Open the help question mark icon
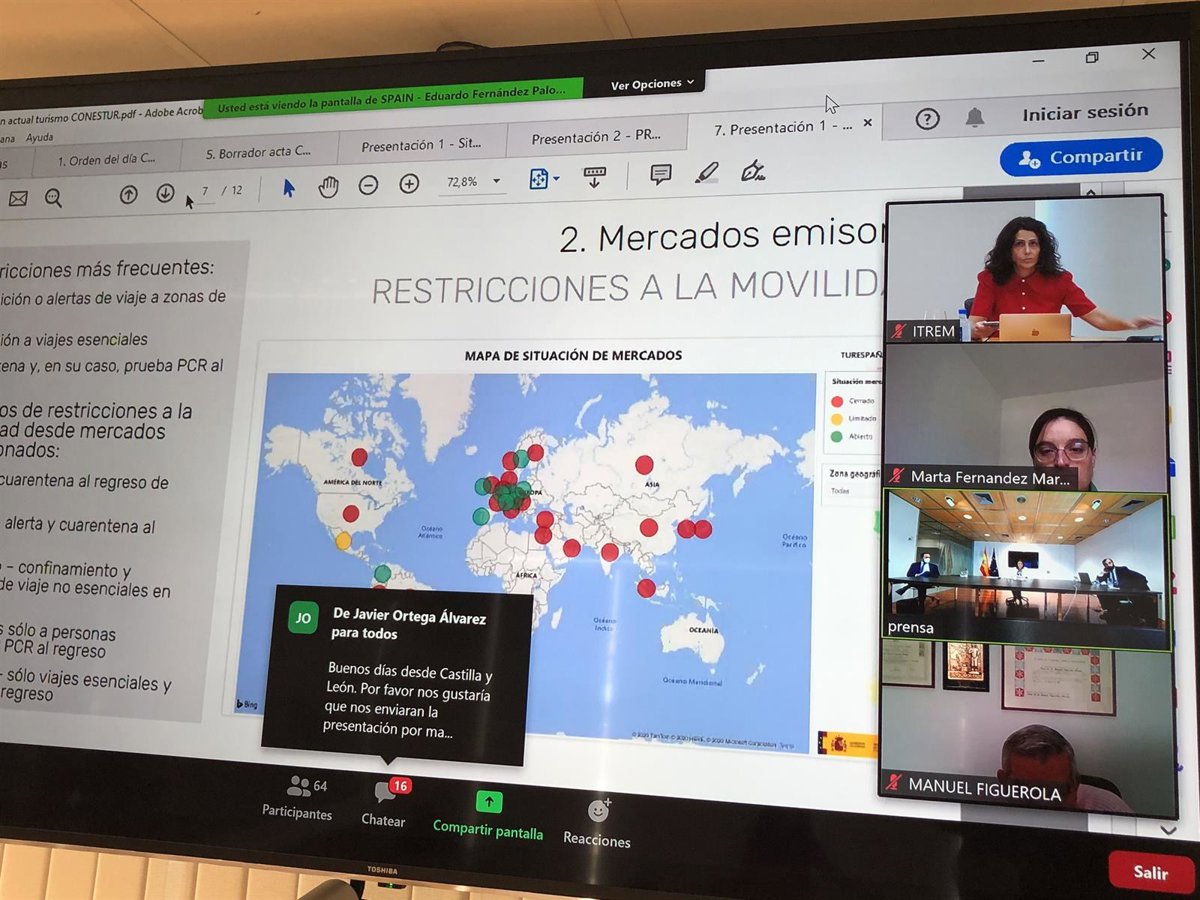The width and height of the screenshot is (1200, 900). coord(927,119)
